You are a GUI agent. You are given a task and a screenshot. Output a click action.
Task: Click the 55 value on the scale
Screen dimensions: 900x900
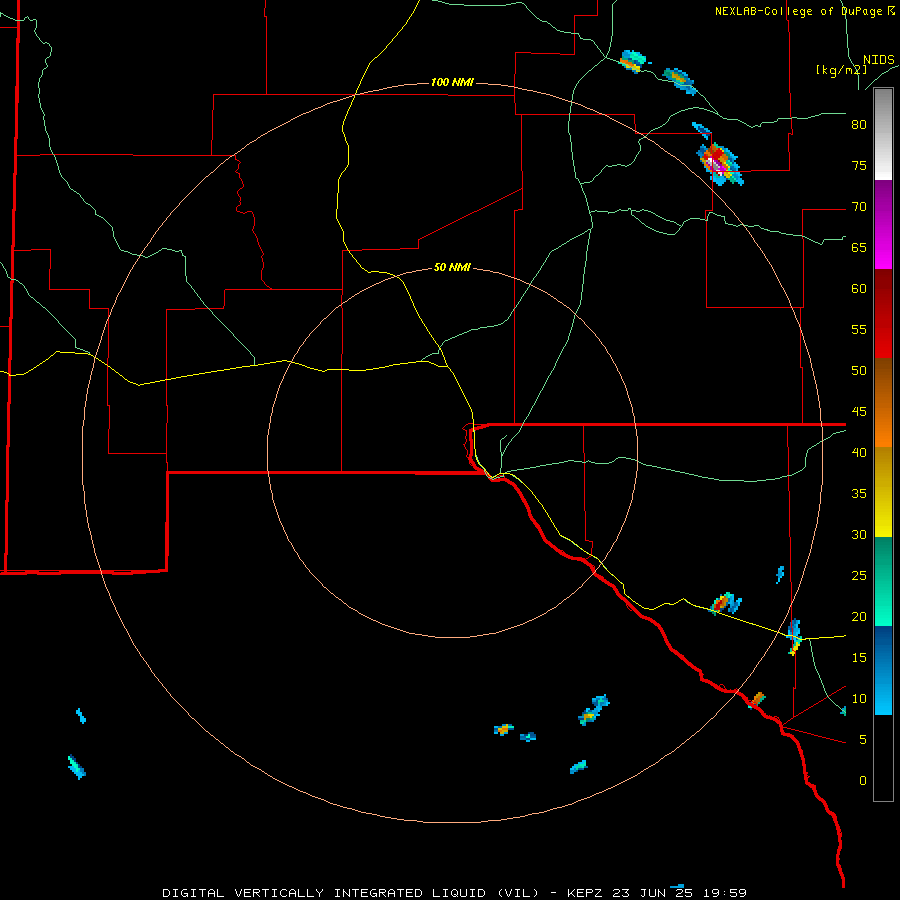click(x=859, y=329)
